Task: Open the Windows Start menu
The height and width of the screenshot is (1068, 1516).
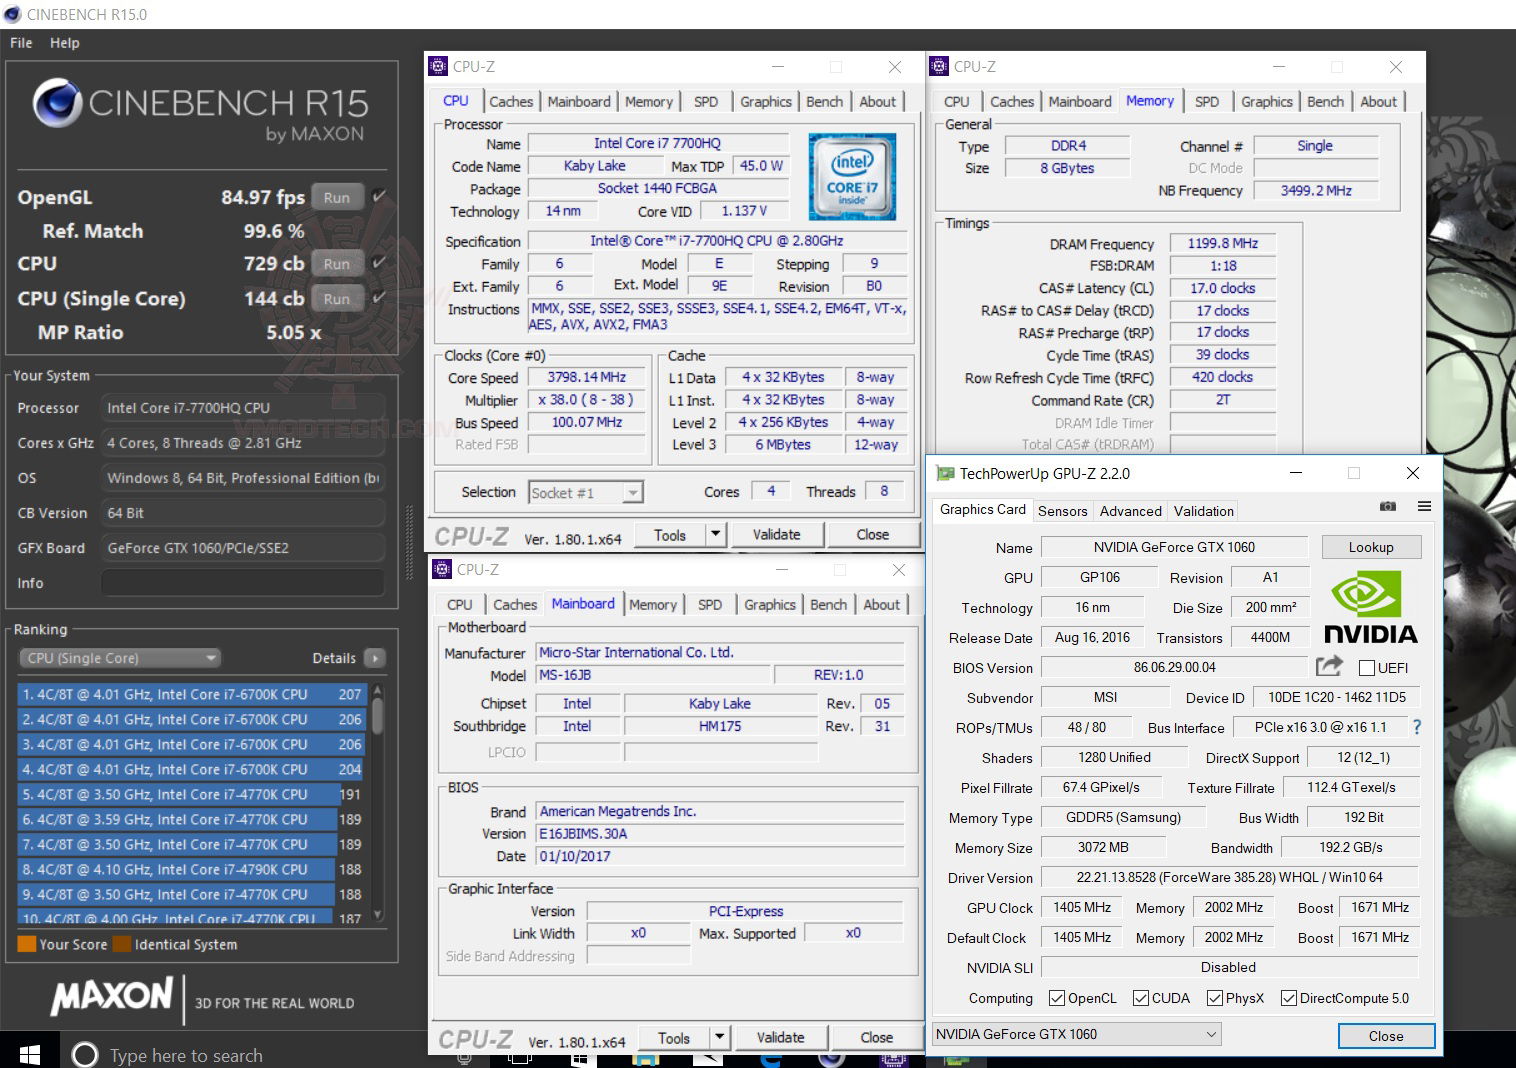Action: tap(29, 1054)
